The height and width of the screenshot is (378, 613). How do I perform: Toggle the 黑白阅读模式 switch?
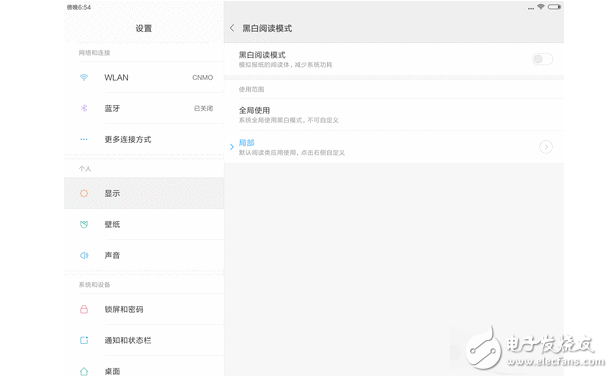point(542,59)
